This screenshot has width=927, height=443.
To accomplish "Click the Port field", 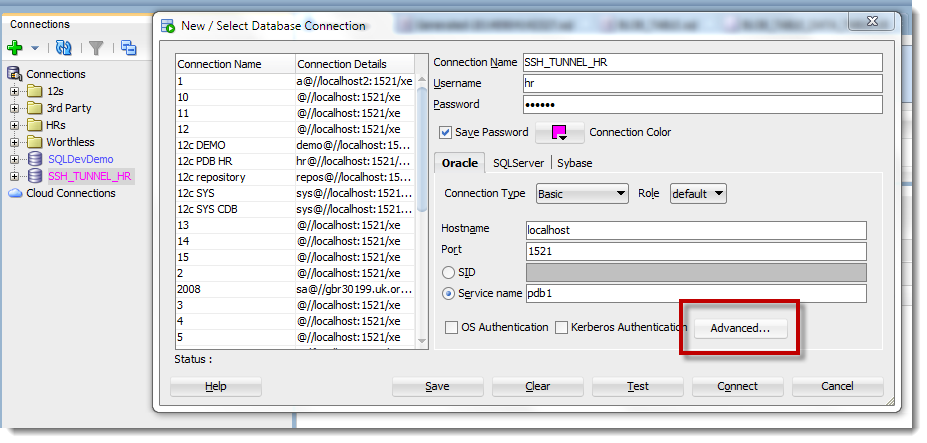I will [696, 251].
